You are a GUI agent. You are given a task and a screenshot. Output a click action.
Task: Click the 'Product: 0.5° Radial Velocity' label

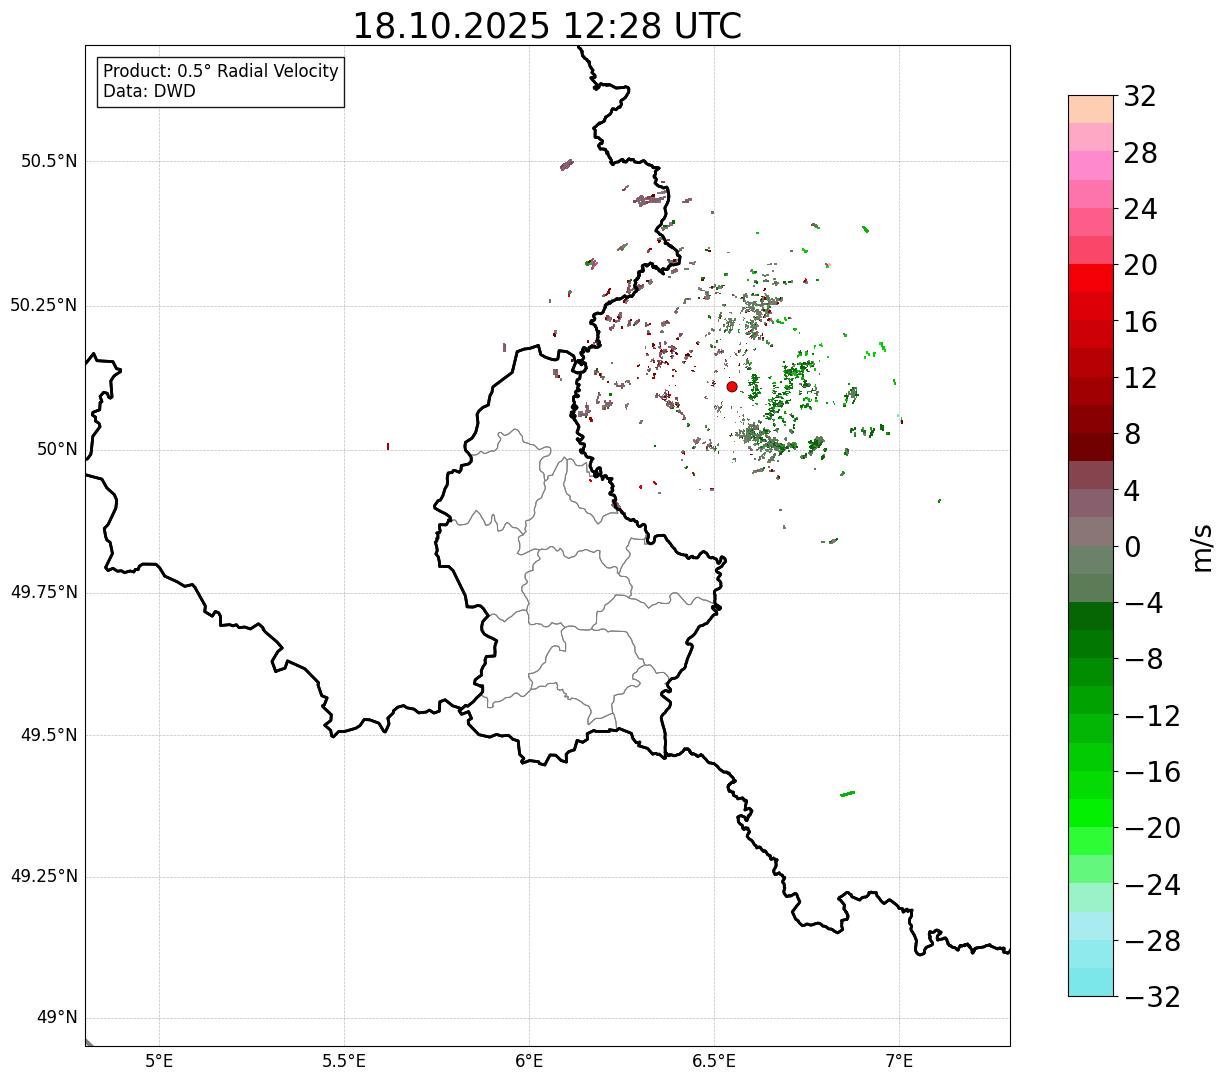221,72
